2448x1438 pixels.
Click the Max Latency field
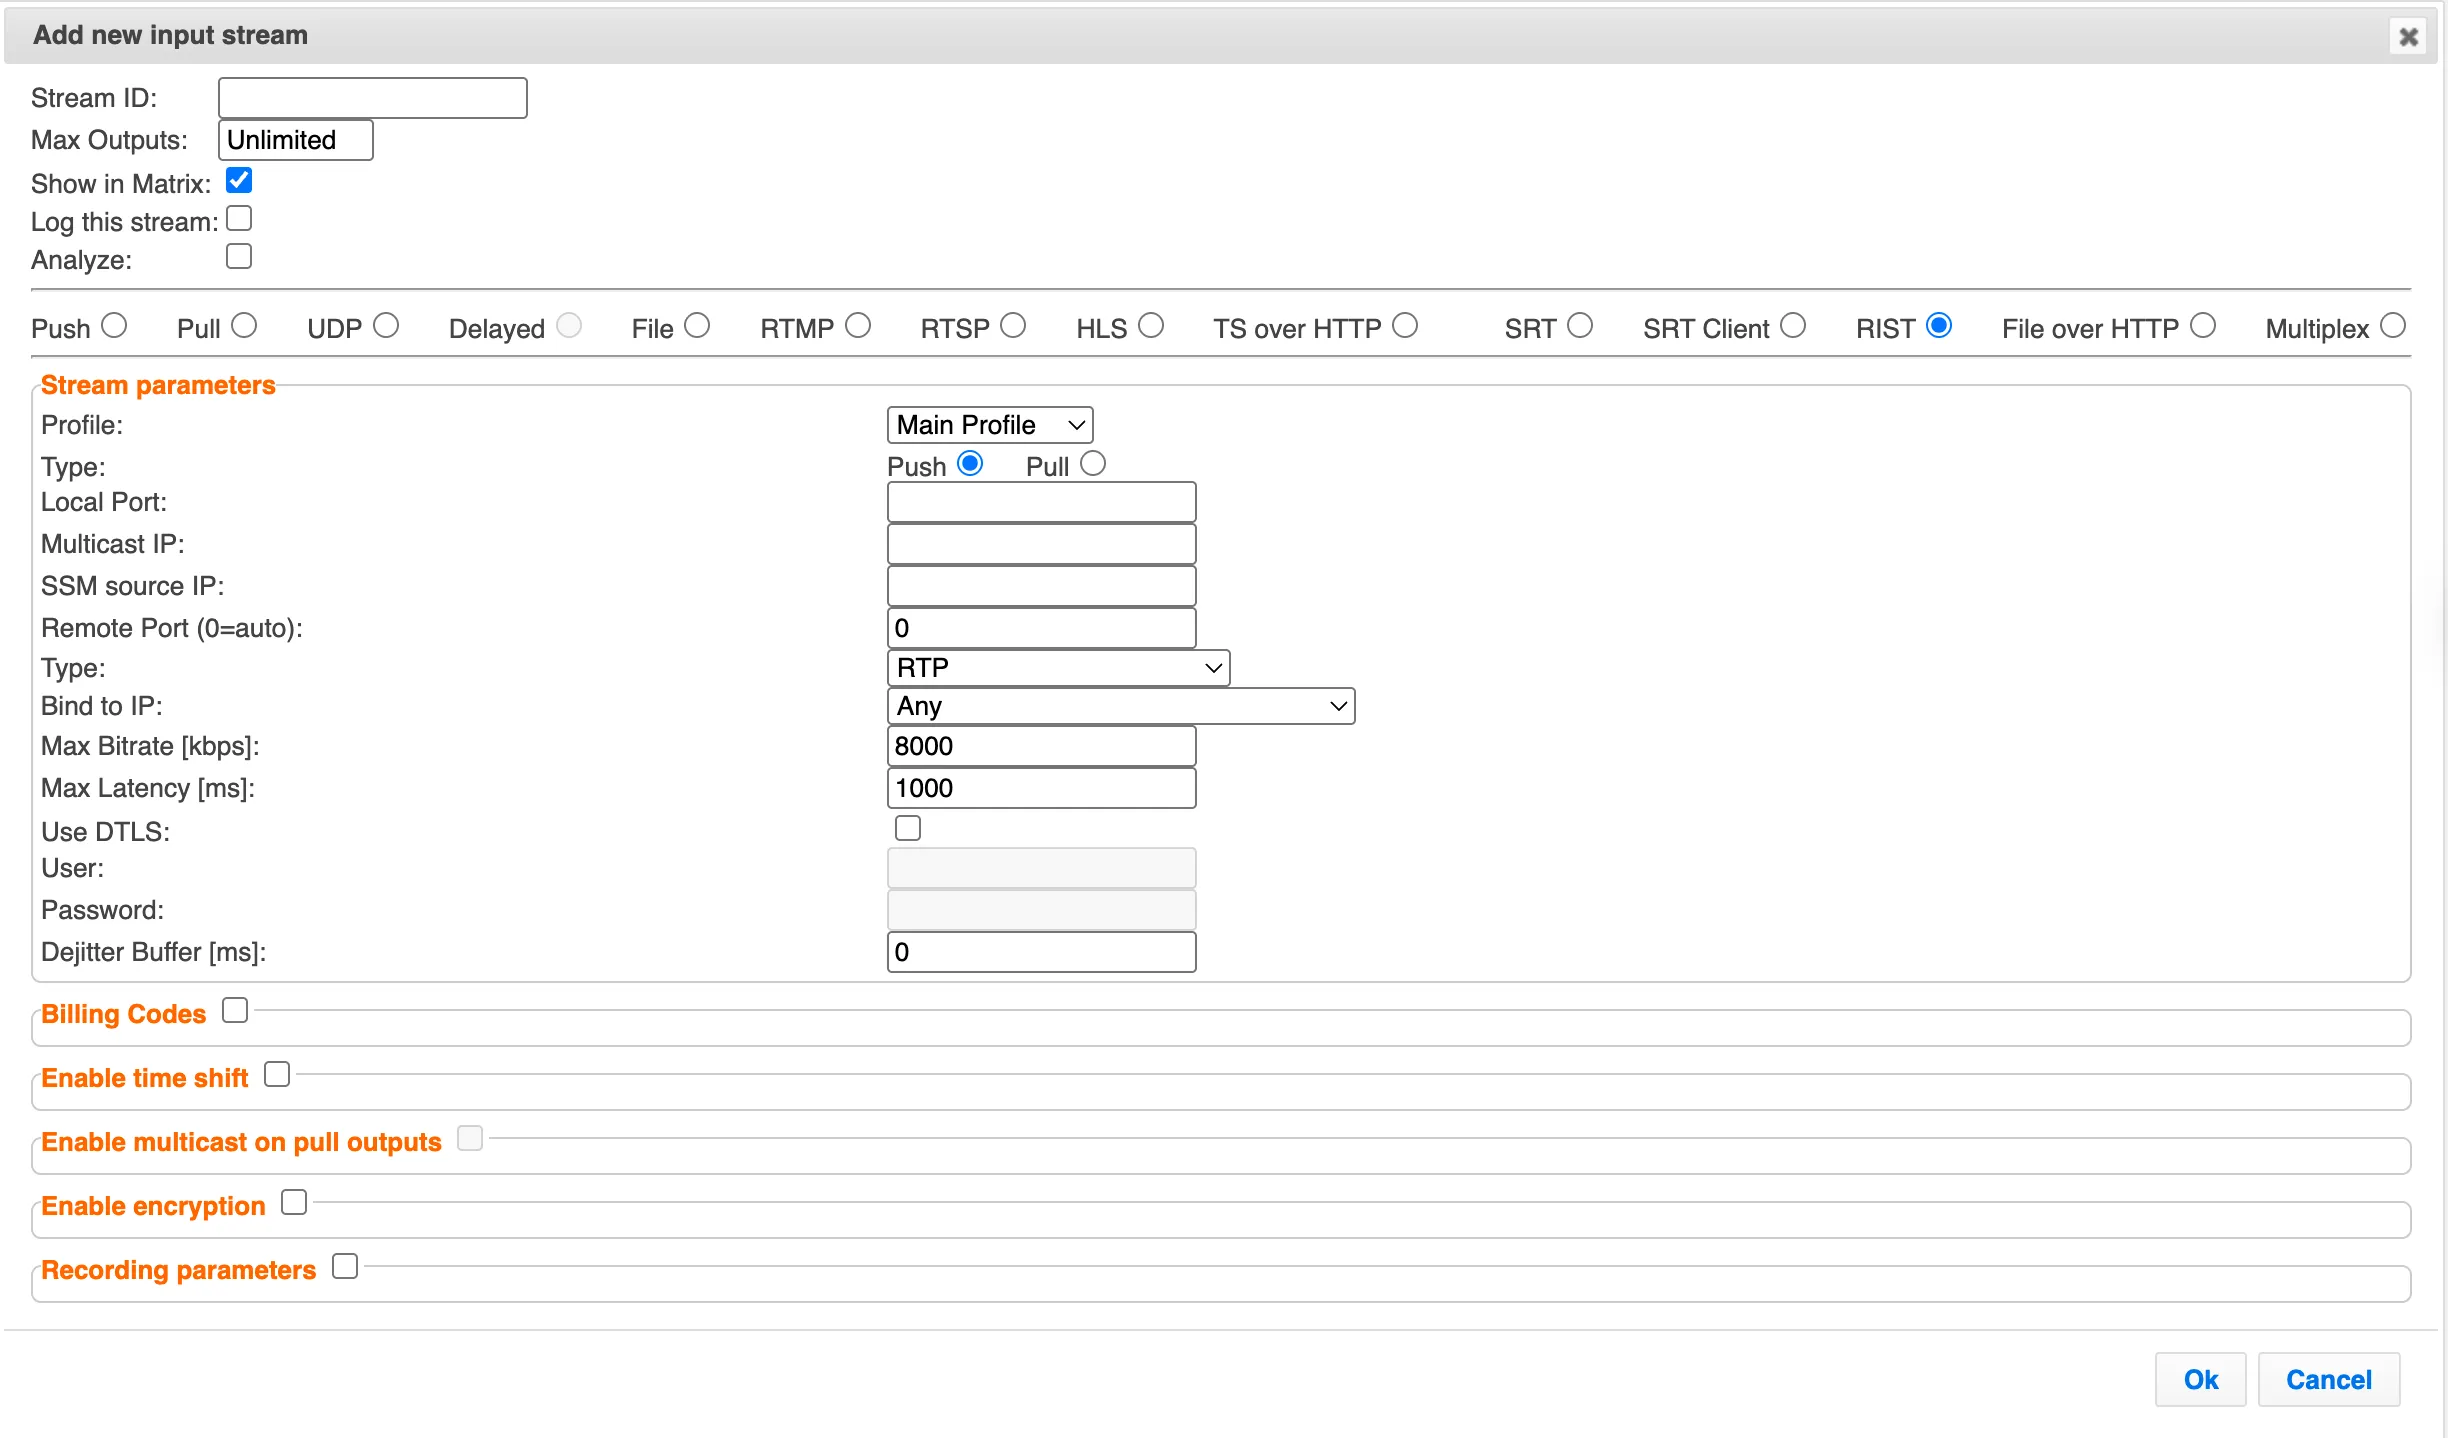pyautogui.click(x=1042, y=788)
